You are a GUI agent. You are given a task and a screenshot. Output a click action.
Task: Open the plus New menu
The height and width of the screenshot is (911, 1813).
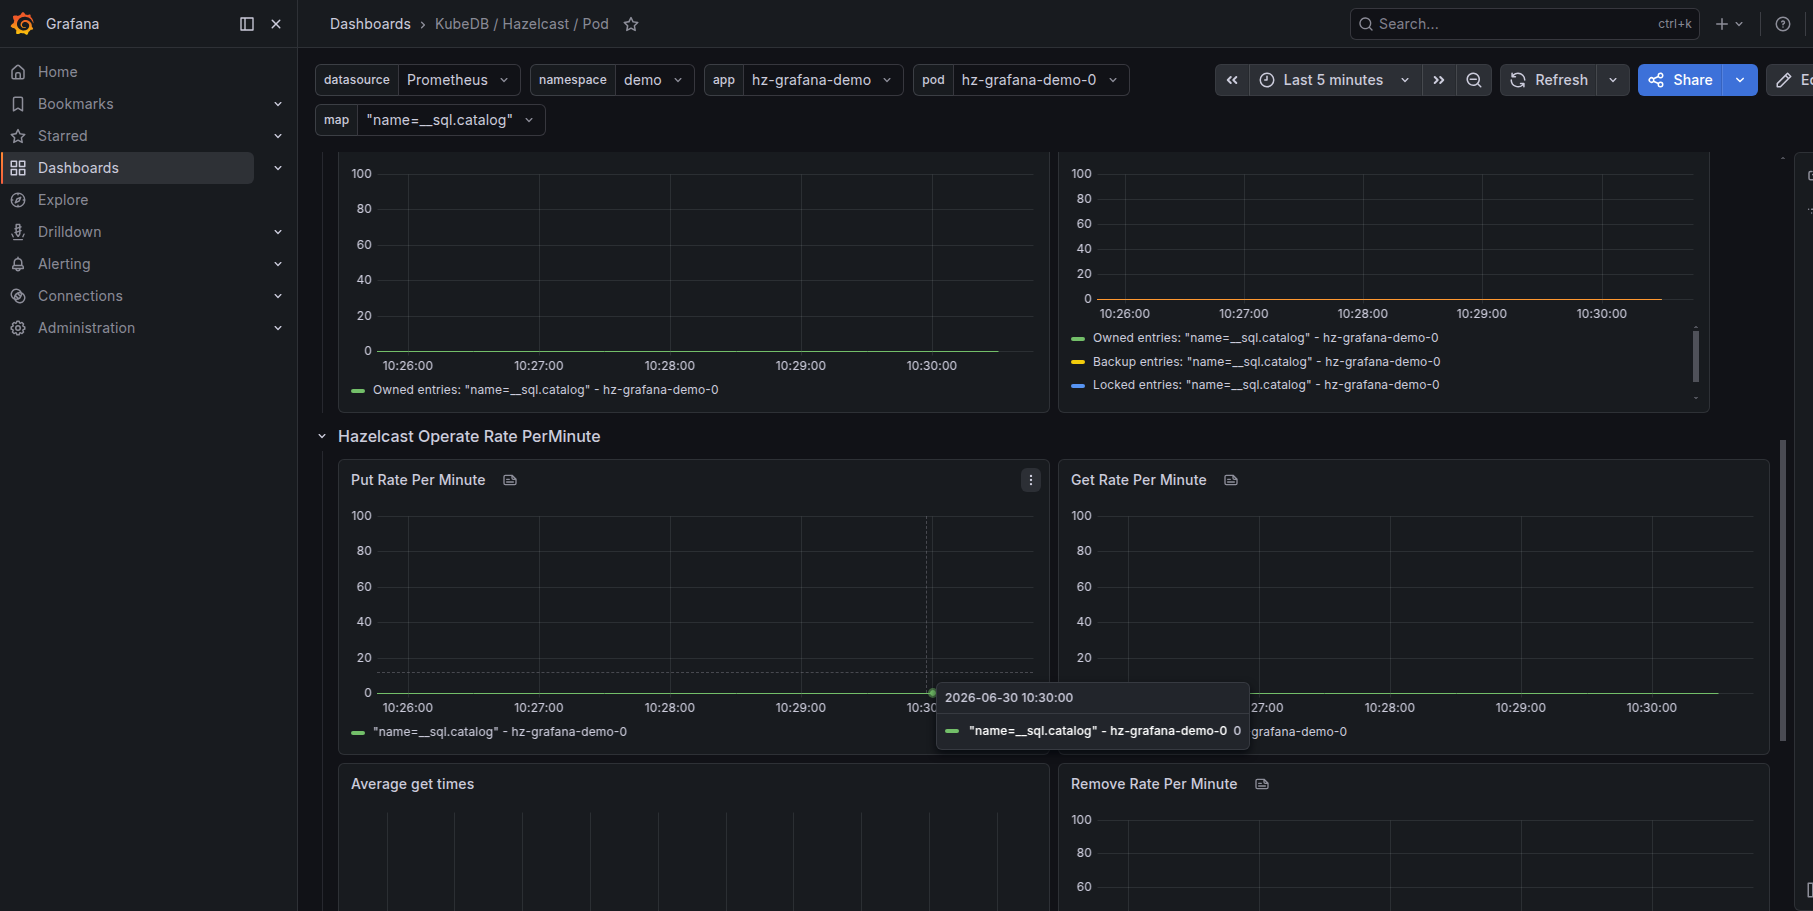pyautogui.click(x=1729, y=24)
